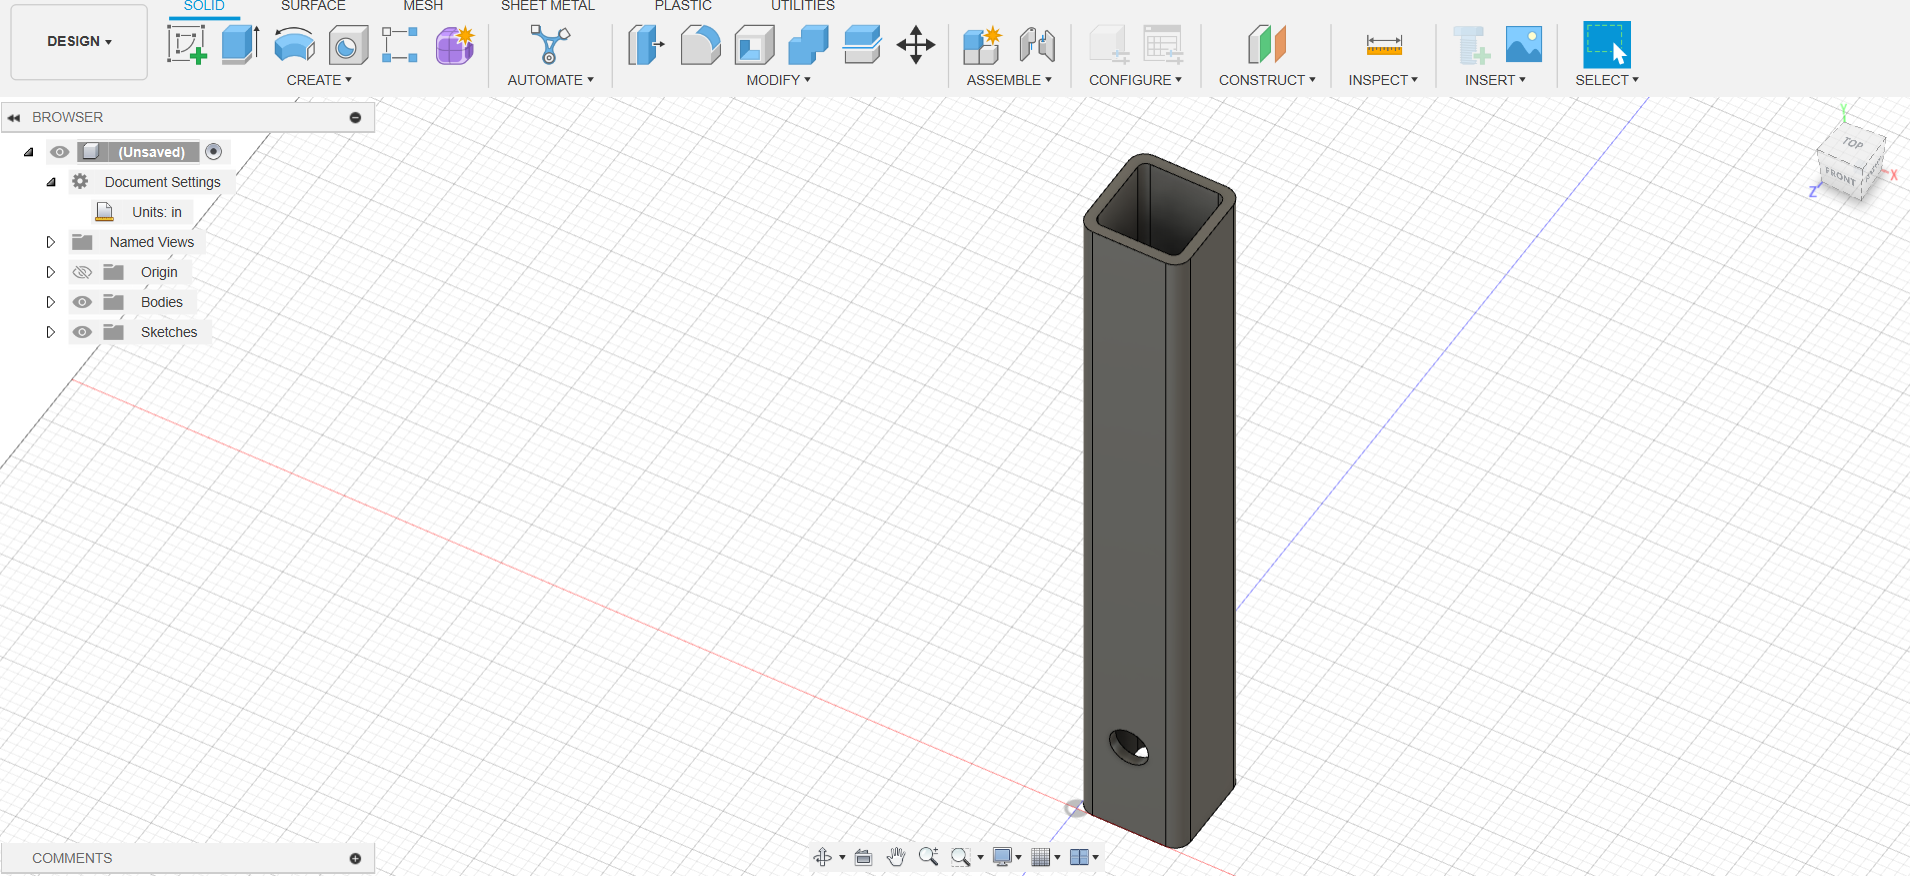Expand the Bodies folder
This screenshot has height=876, width=1910.
[x=50, y=302]
